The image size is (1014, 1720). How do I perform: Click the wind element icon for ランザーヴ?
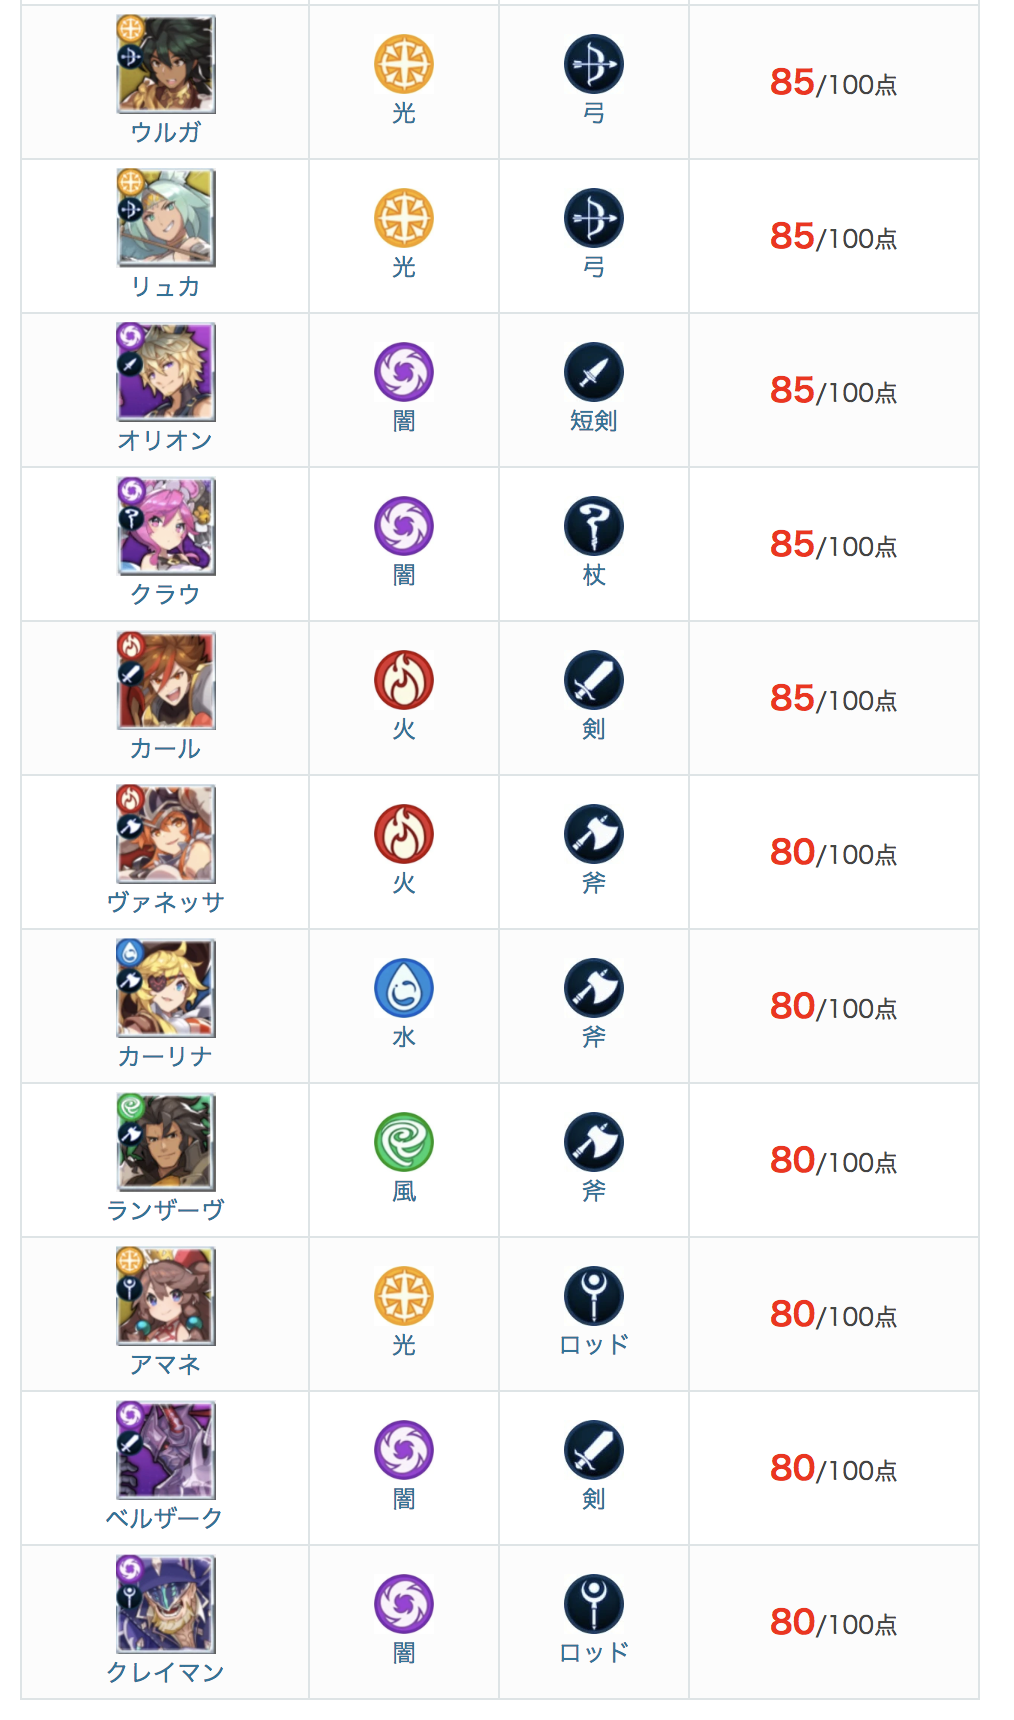tap(403, 1142)
